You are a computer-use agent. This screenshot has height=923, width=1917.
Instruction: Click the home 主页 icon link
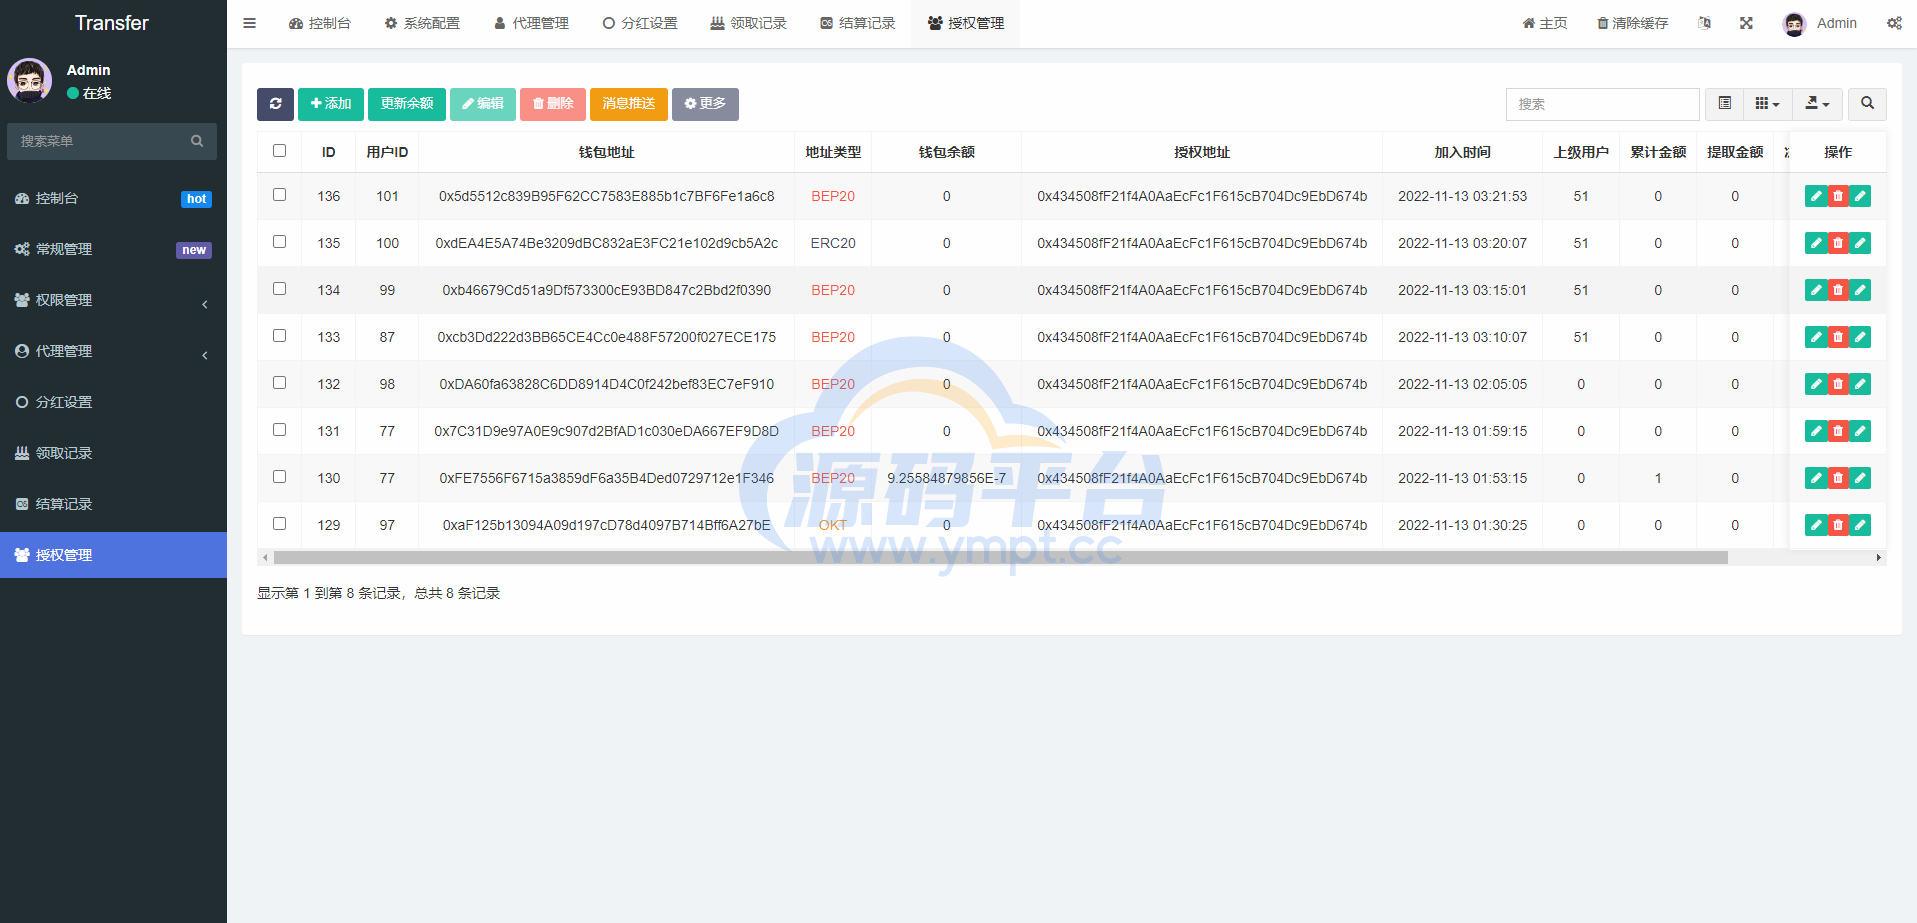click(1545, 23)
